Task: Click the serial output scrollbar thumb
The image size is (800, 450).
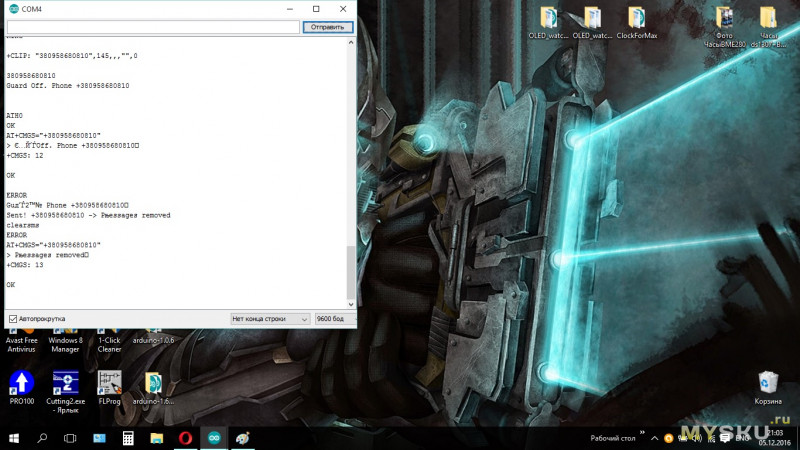Action: [351, 272]
